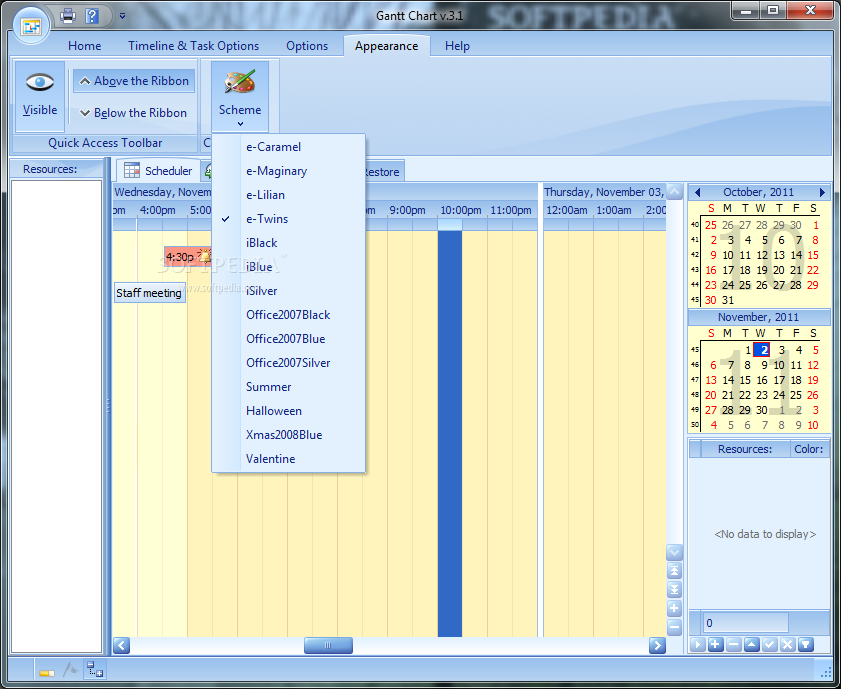Select November 2 in the calendar
The width and height of the screenshot is (841, 689).
click(762, 350)
